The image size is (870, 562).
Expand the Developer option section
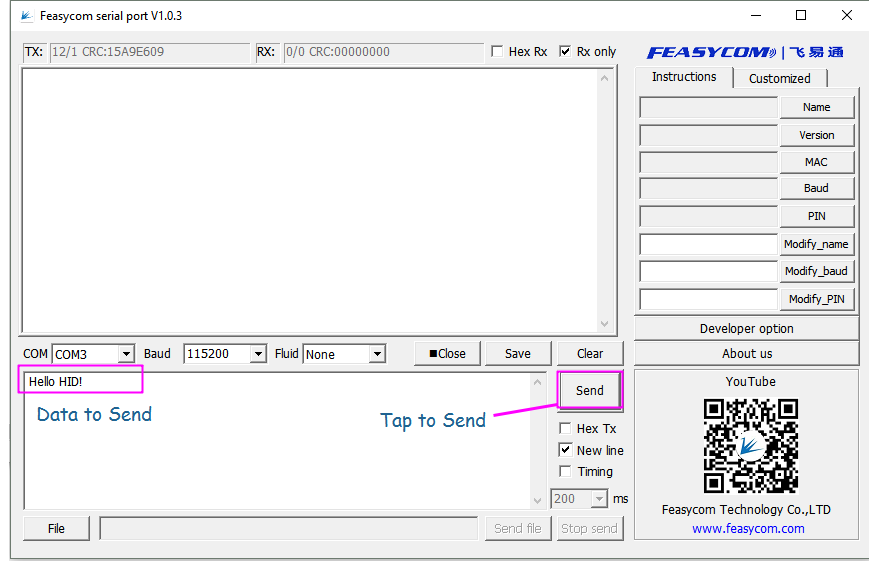click(746, 328)
